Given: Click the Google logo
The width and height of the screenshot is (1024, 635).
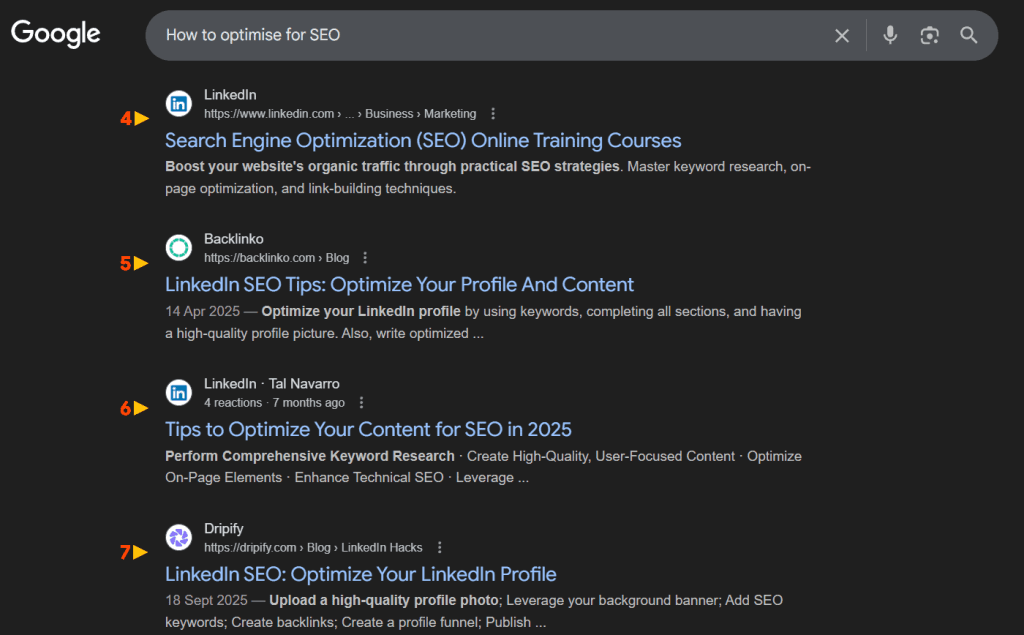Looking at the screenshot, I should (55, 33).
